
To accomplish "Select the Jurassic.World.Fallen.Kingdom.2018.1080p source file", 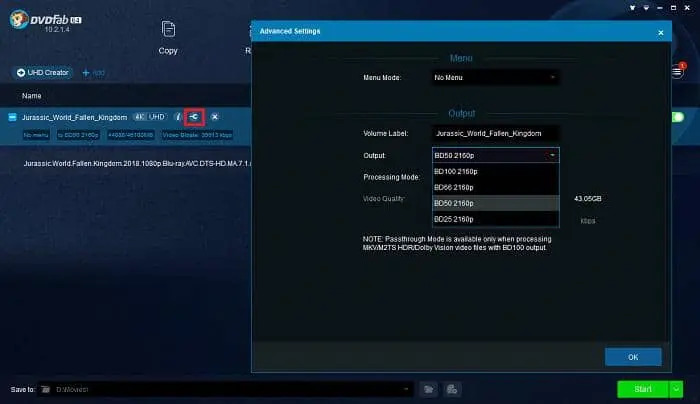I will [138, 163].
